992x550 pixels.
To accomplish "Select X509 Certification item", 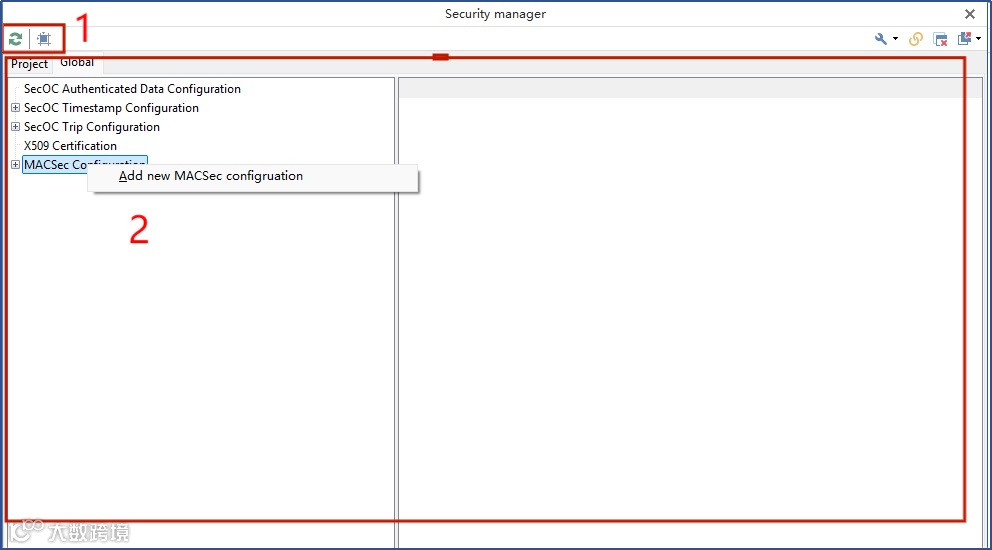I will tap(70, 146).
